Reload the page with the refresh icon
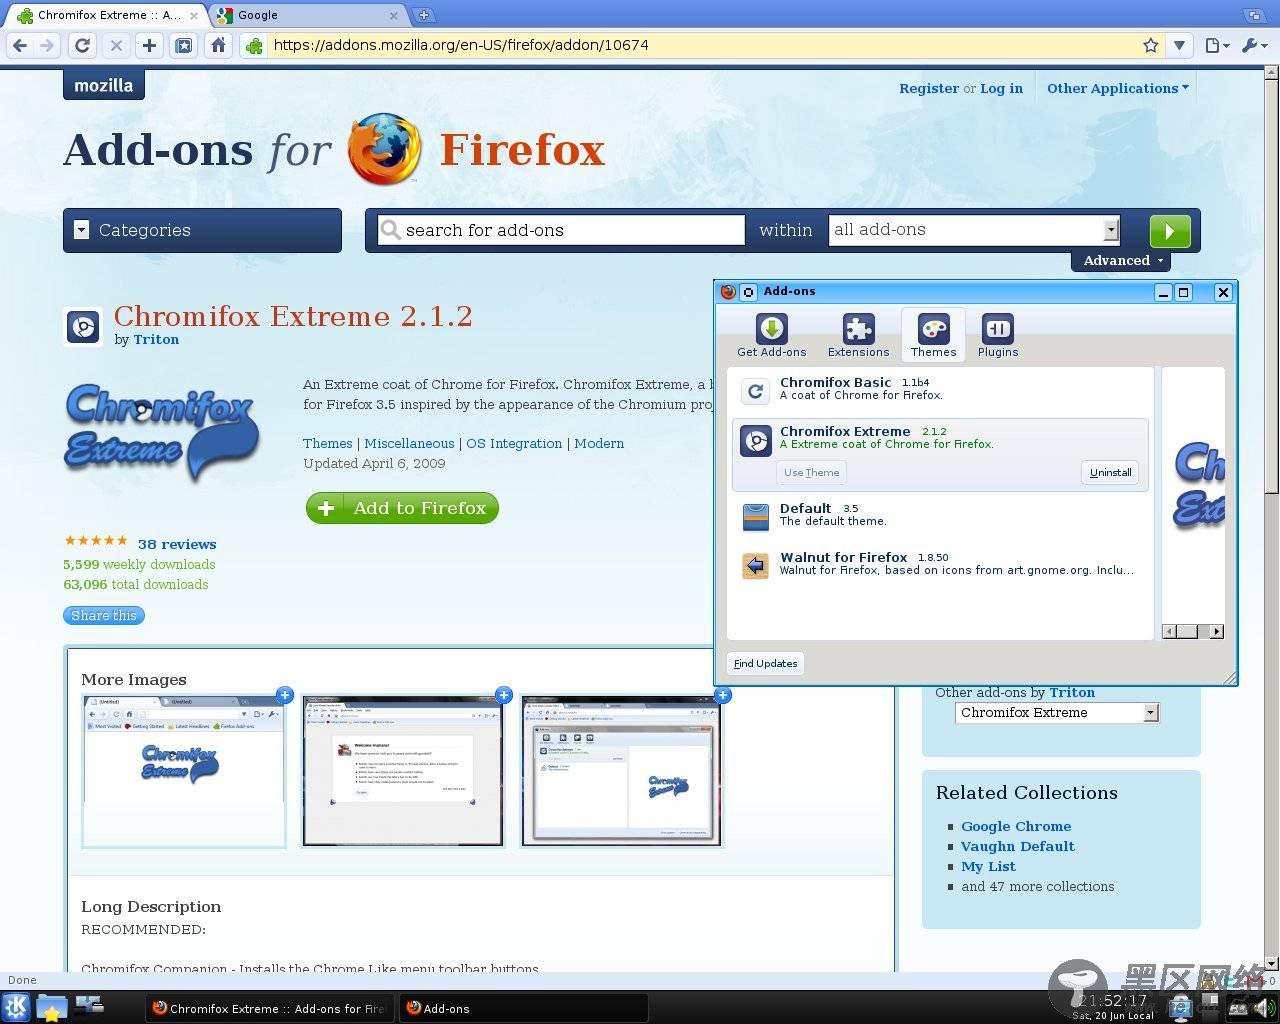The width and height of the screenshot is (1280, 1024). point(83,45)
